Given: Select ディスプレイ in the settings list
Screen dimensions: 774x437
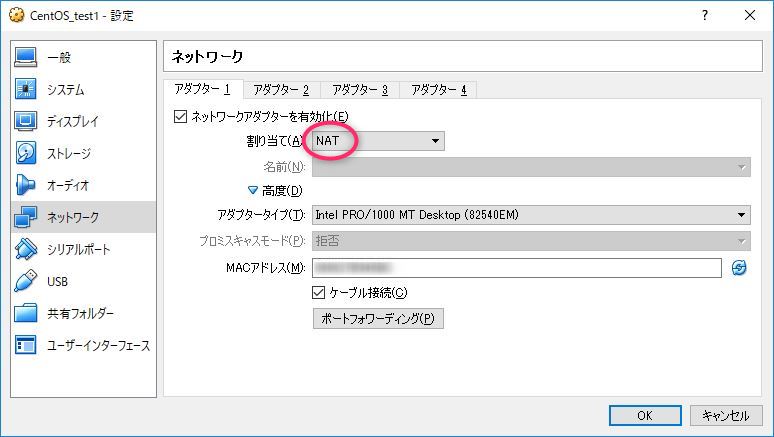Looking at the screenshot, I should tap(83, 121).
